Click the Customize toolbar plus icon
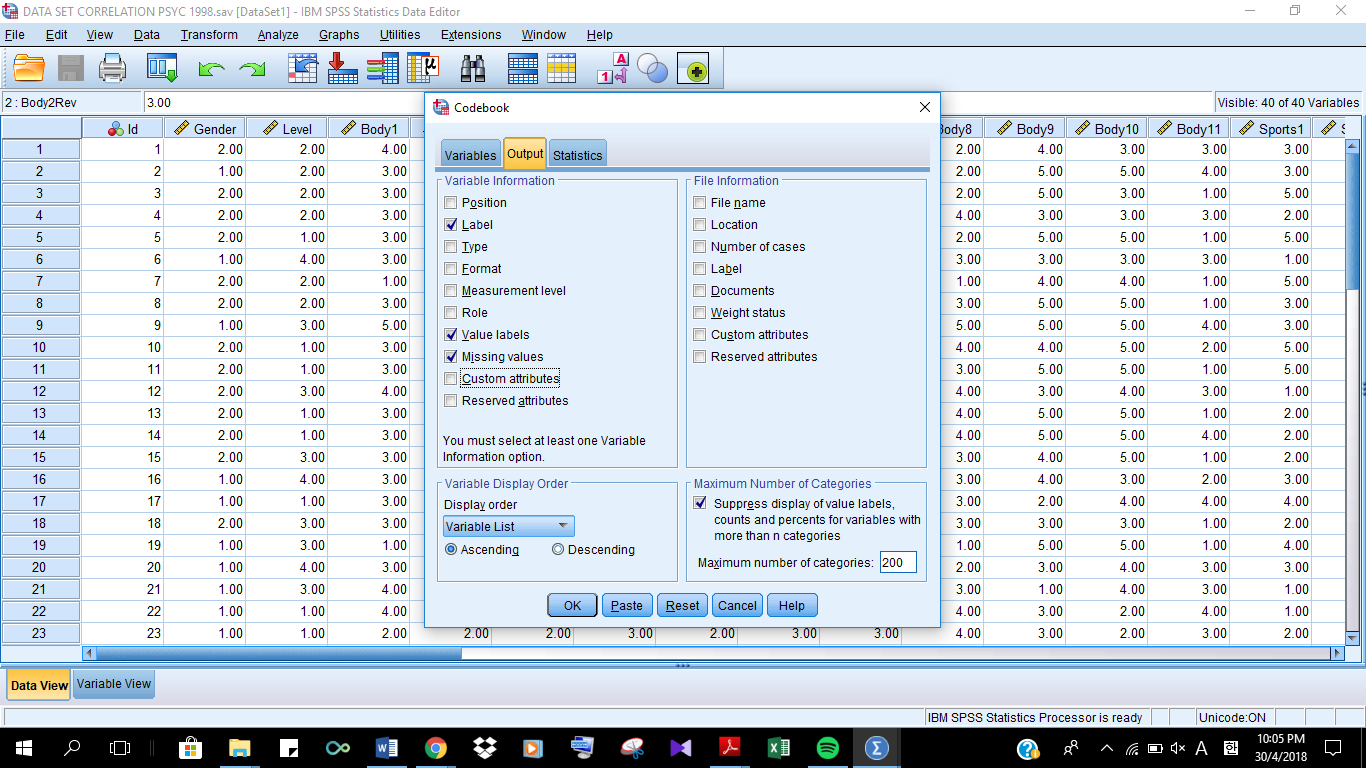1366x768 pixels. 693,68
